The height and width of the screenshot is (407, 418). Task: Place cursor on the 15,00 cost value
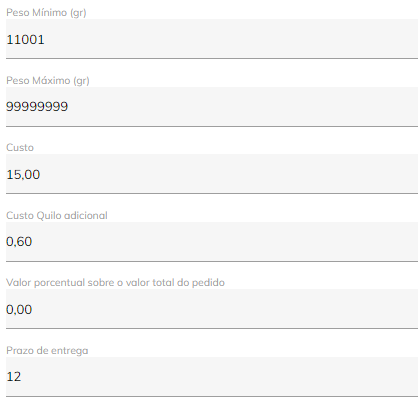pos(23,175)
